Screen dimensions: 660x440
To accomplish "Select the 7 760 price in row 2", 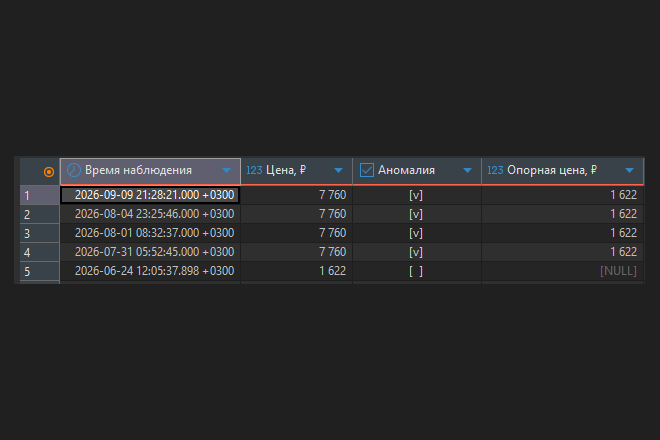I will tap(296, 214).
